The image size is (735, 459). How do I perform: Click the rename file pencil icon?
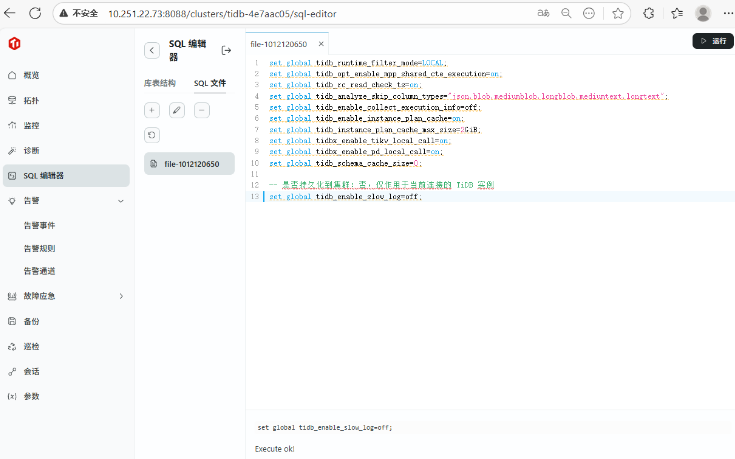[177, 110]
